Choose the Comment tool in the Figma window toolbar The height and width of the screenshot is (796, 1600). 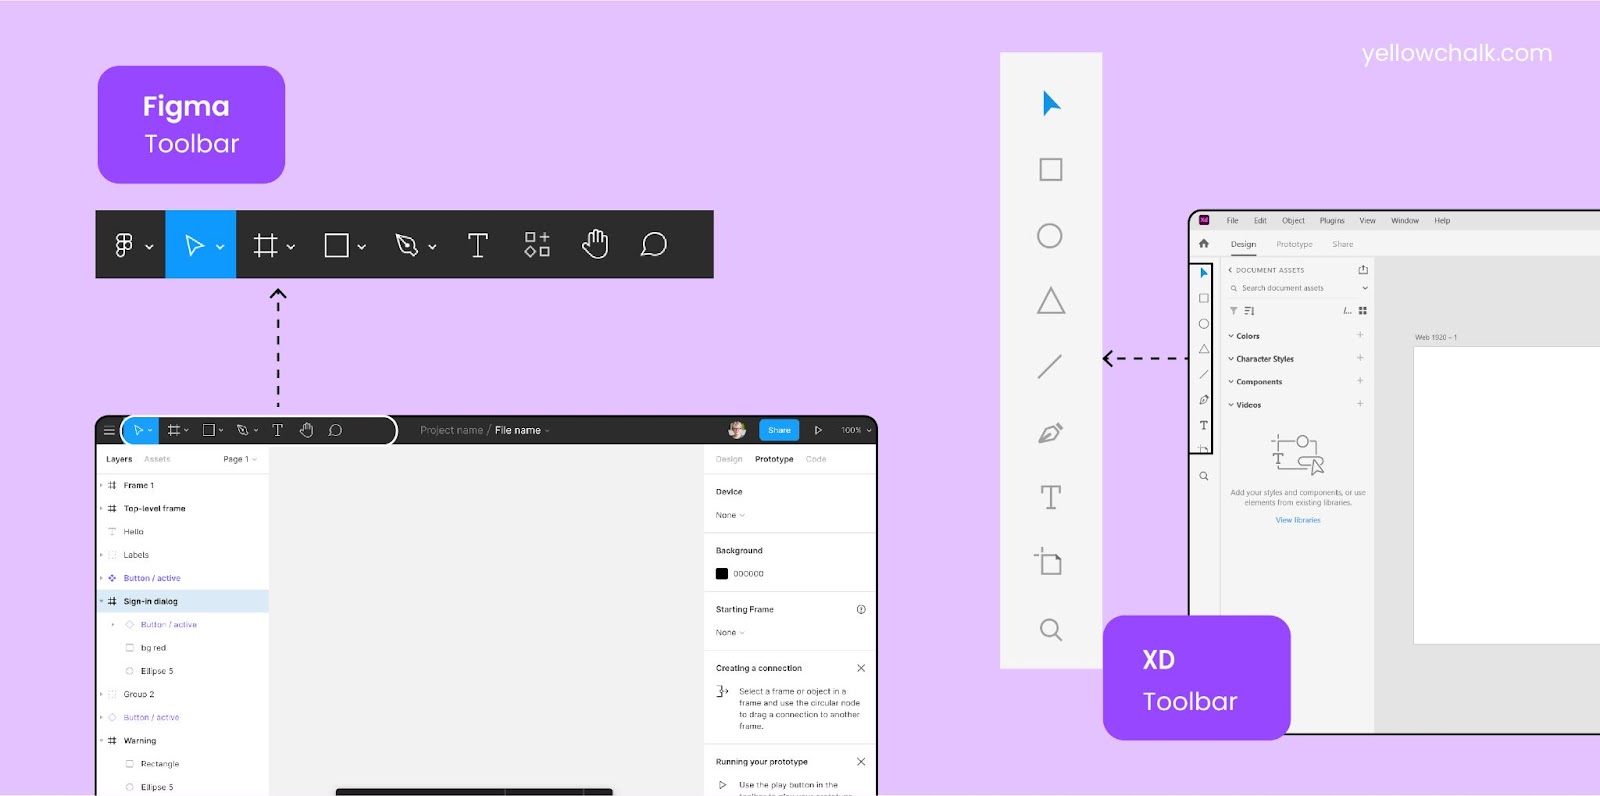336,430
